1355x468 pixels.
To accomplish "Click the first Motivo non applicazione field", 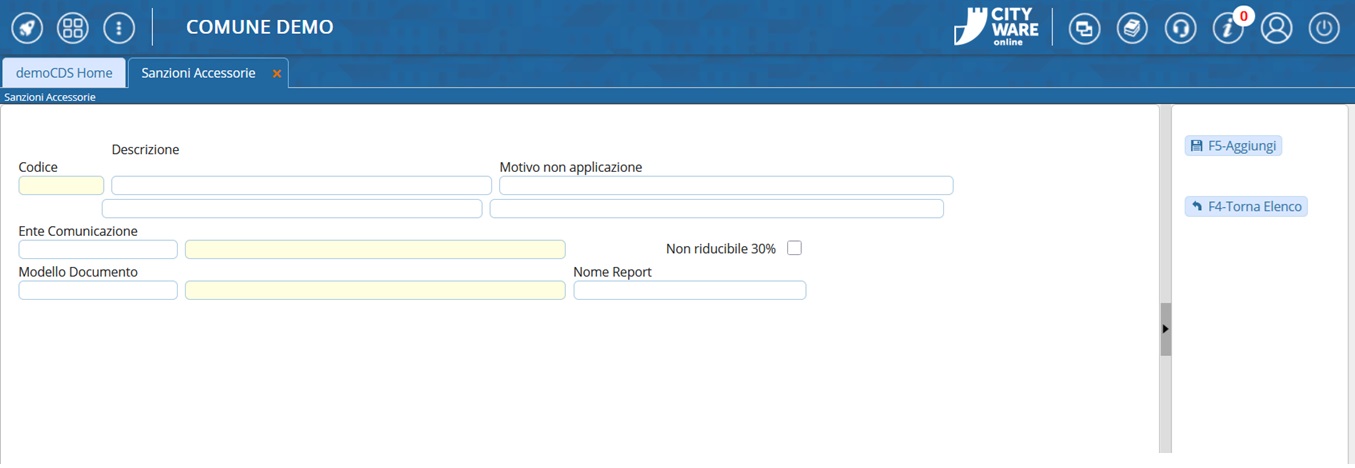I will pyautogui.click(x=725, y=185).
